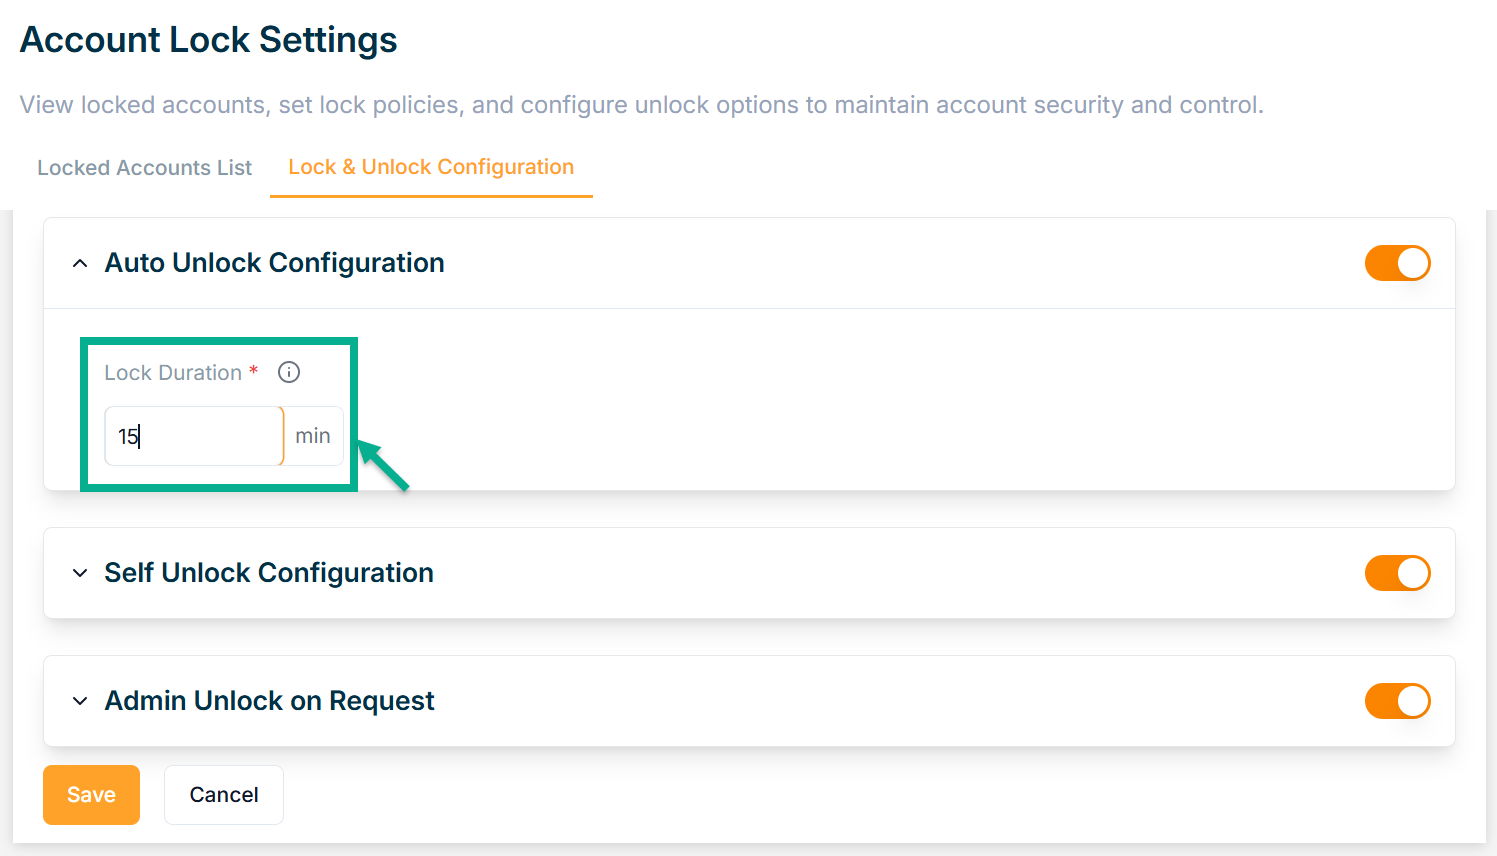The height and width of the screenshot is (856, 1497).
Task: Expand the Self Unlock Configuration chevron
Action: [x=80, y=573]
